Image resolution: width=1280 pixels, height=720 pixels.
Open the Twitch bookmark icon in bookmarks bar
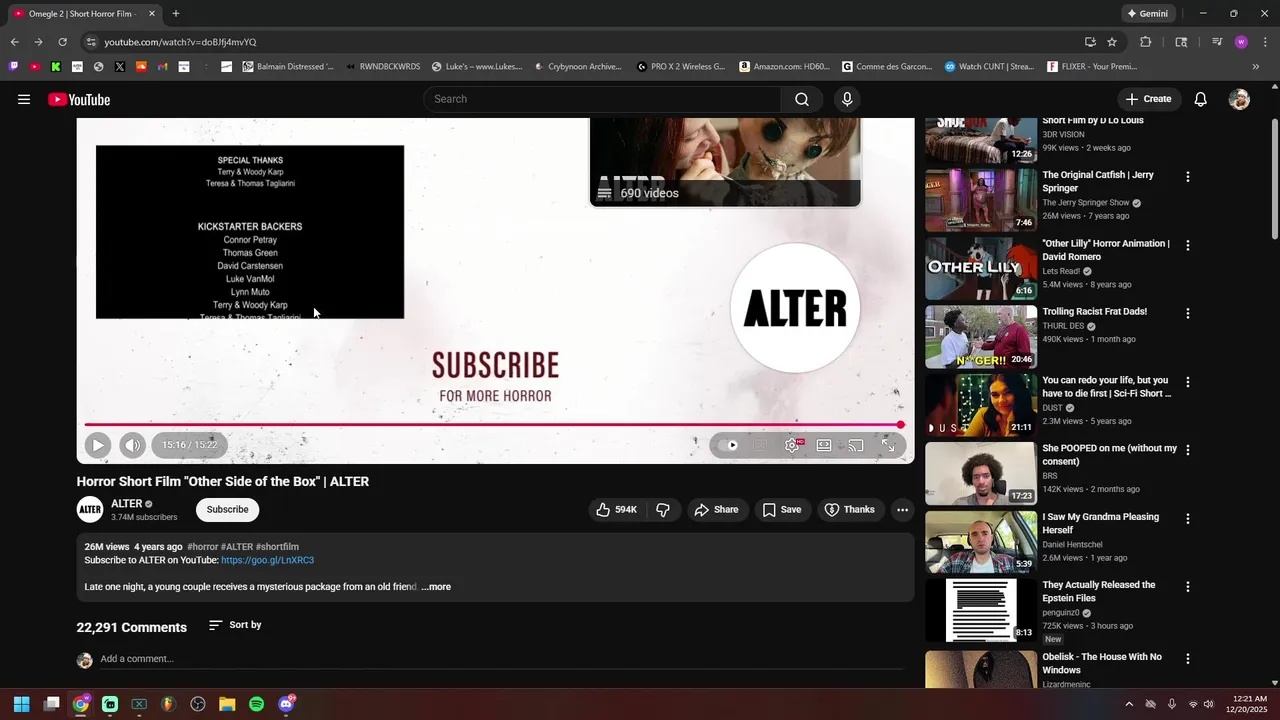click(14, 67)
